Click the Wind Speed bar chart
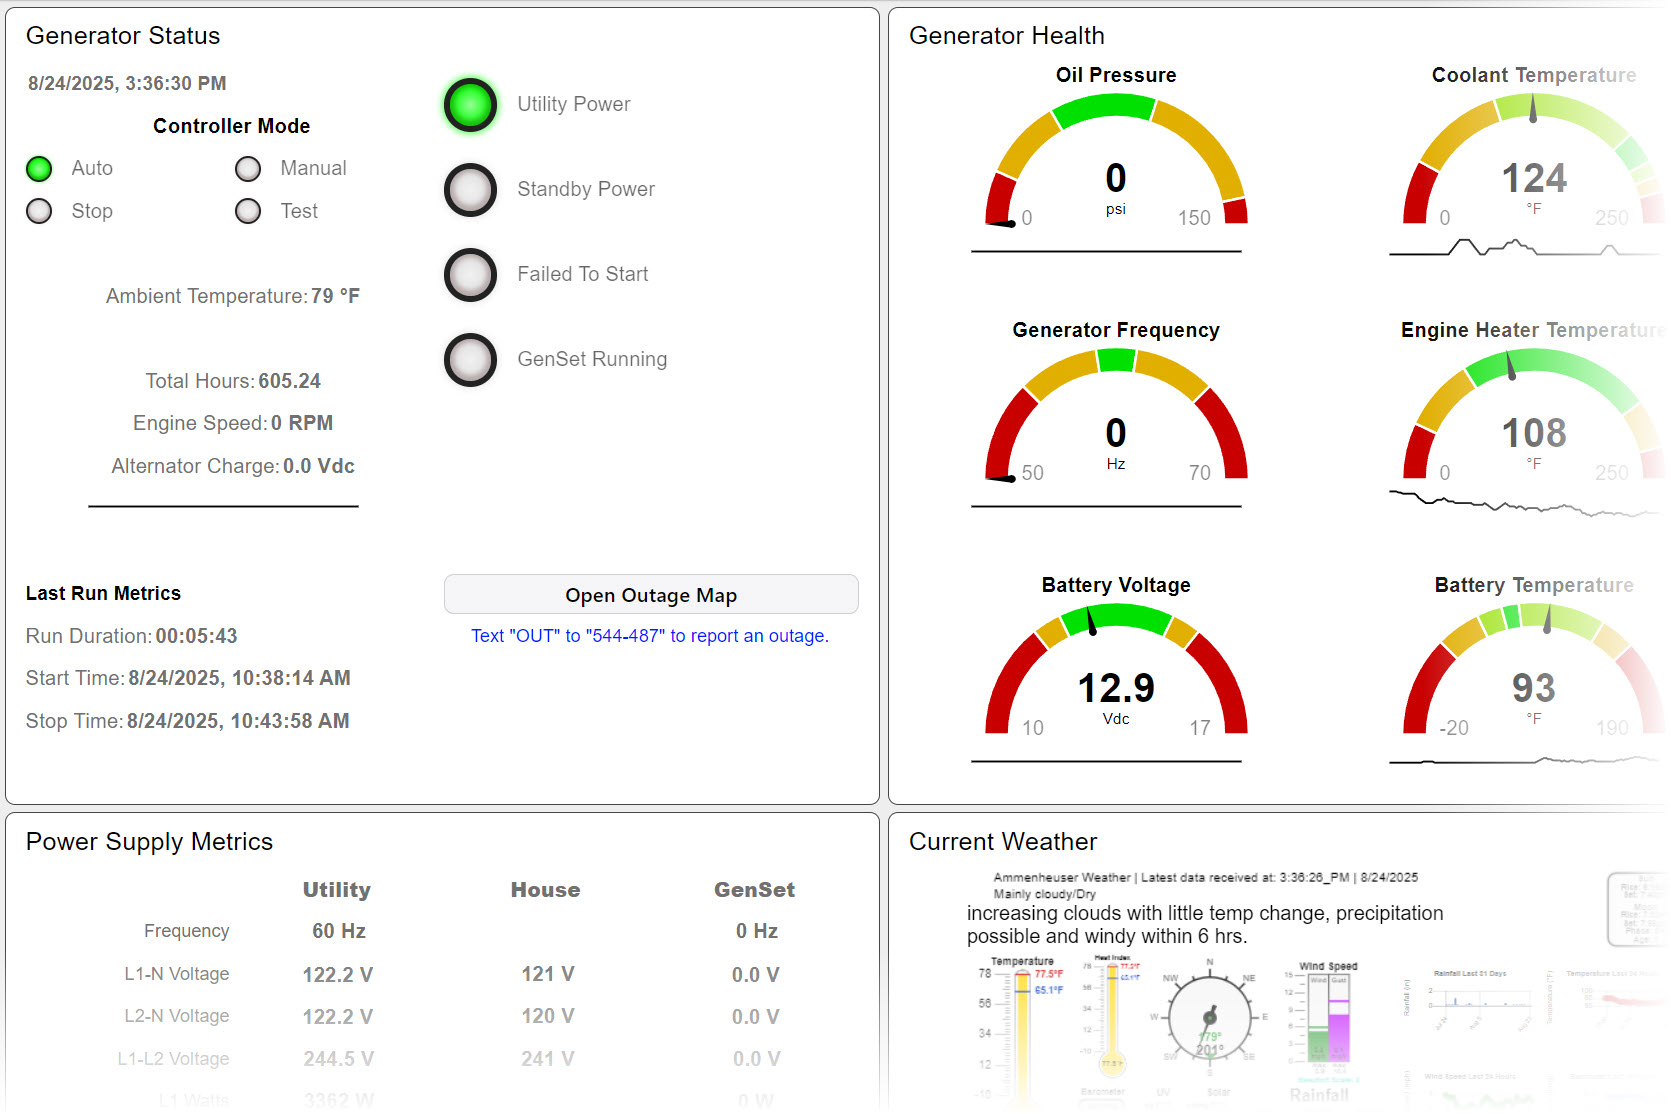The image size is (1671, 1114). click(x=1329, y=1018)
